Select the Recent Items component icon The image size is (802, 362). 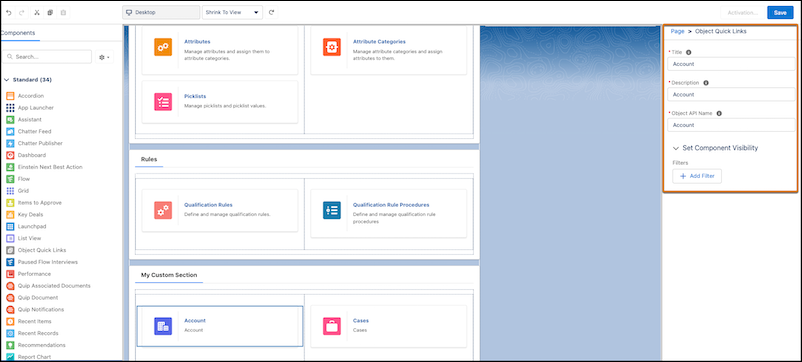tap(10, 321)
